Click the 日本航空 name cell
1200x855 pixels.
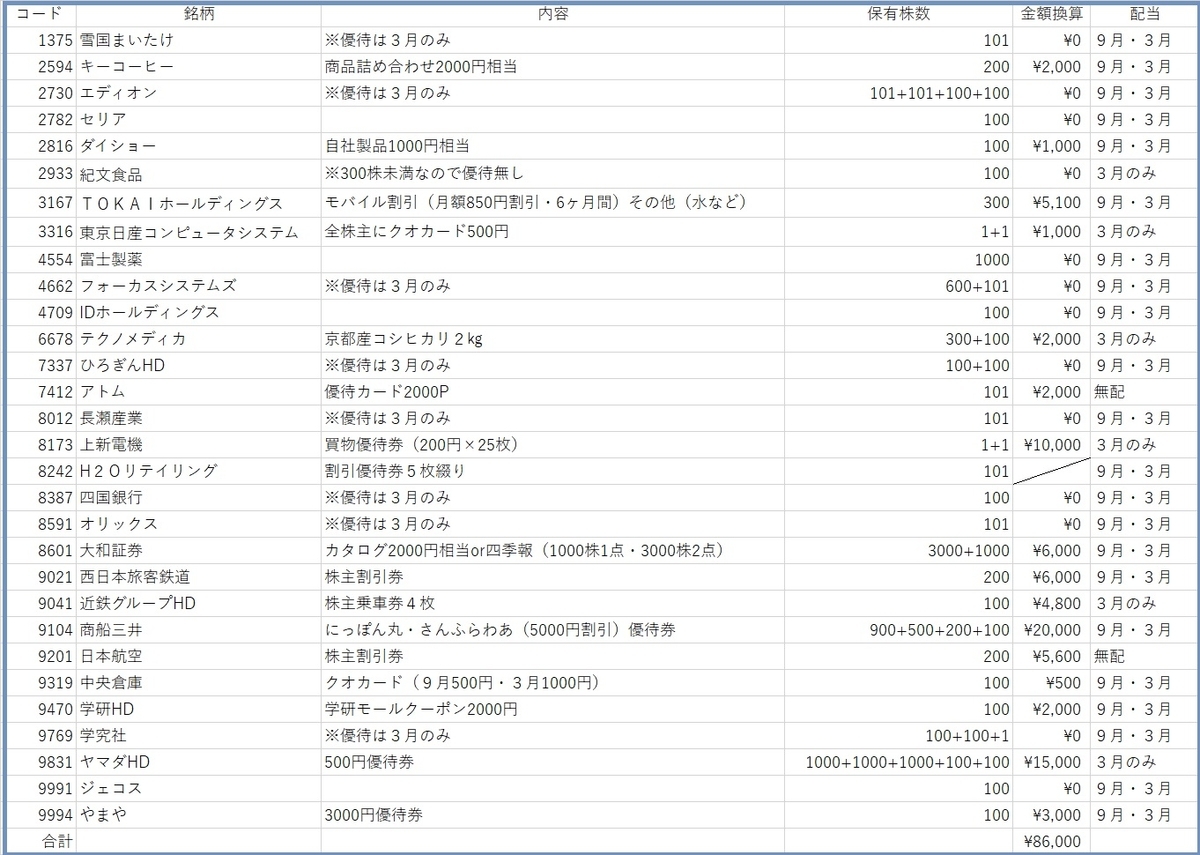tap(199, 656)
